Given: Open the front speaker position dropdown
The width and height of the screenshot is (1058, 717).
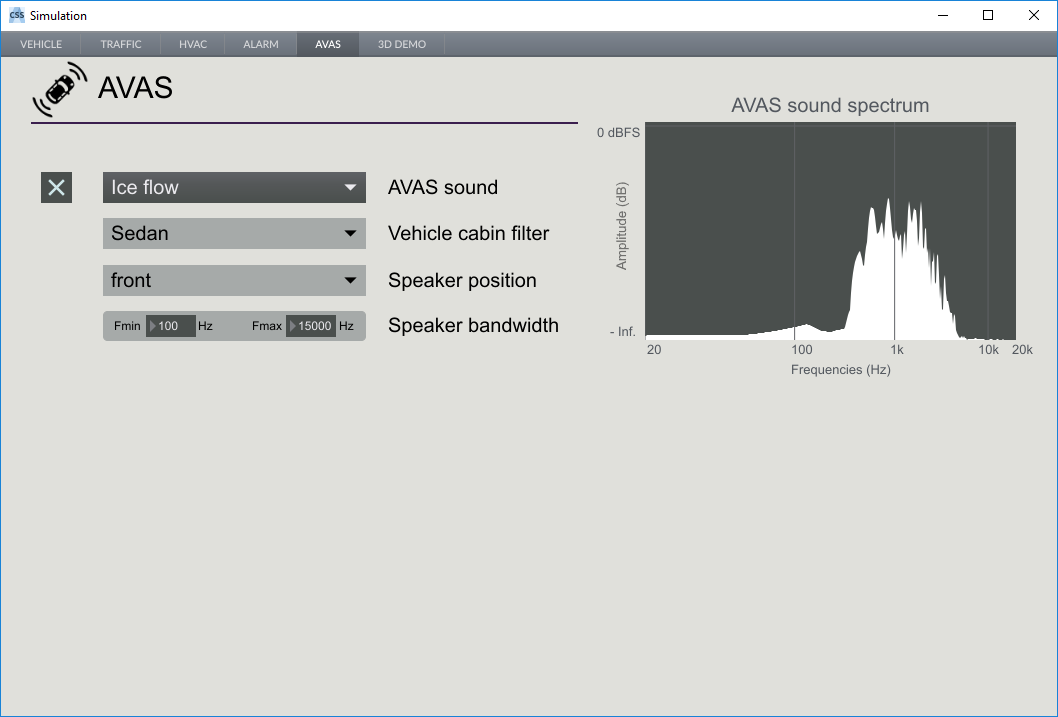Looking at the screenshot, I should (234, 280).
